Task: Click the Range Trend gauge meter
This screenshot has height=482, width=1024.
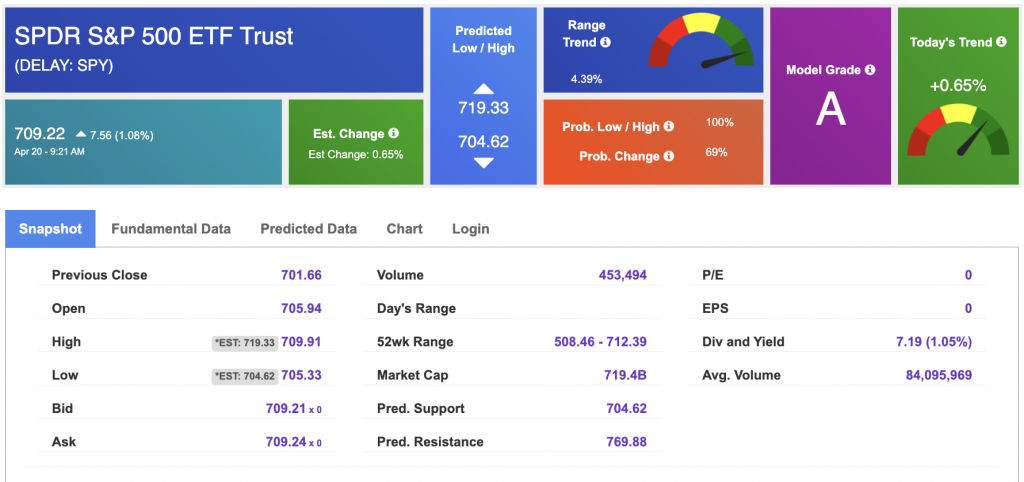Action: pos(700,45)
